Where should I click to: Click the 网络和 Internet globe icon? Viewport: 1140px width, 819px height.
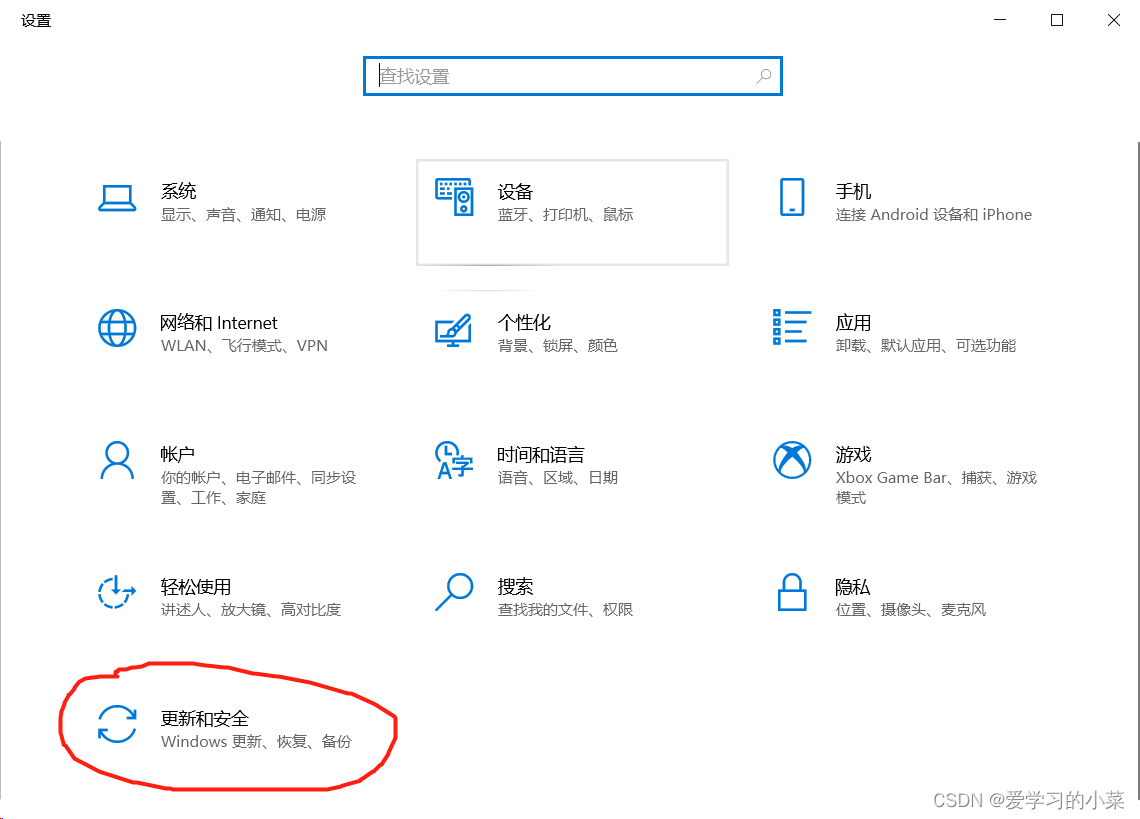point(117,328)
